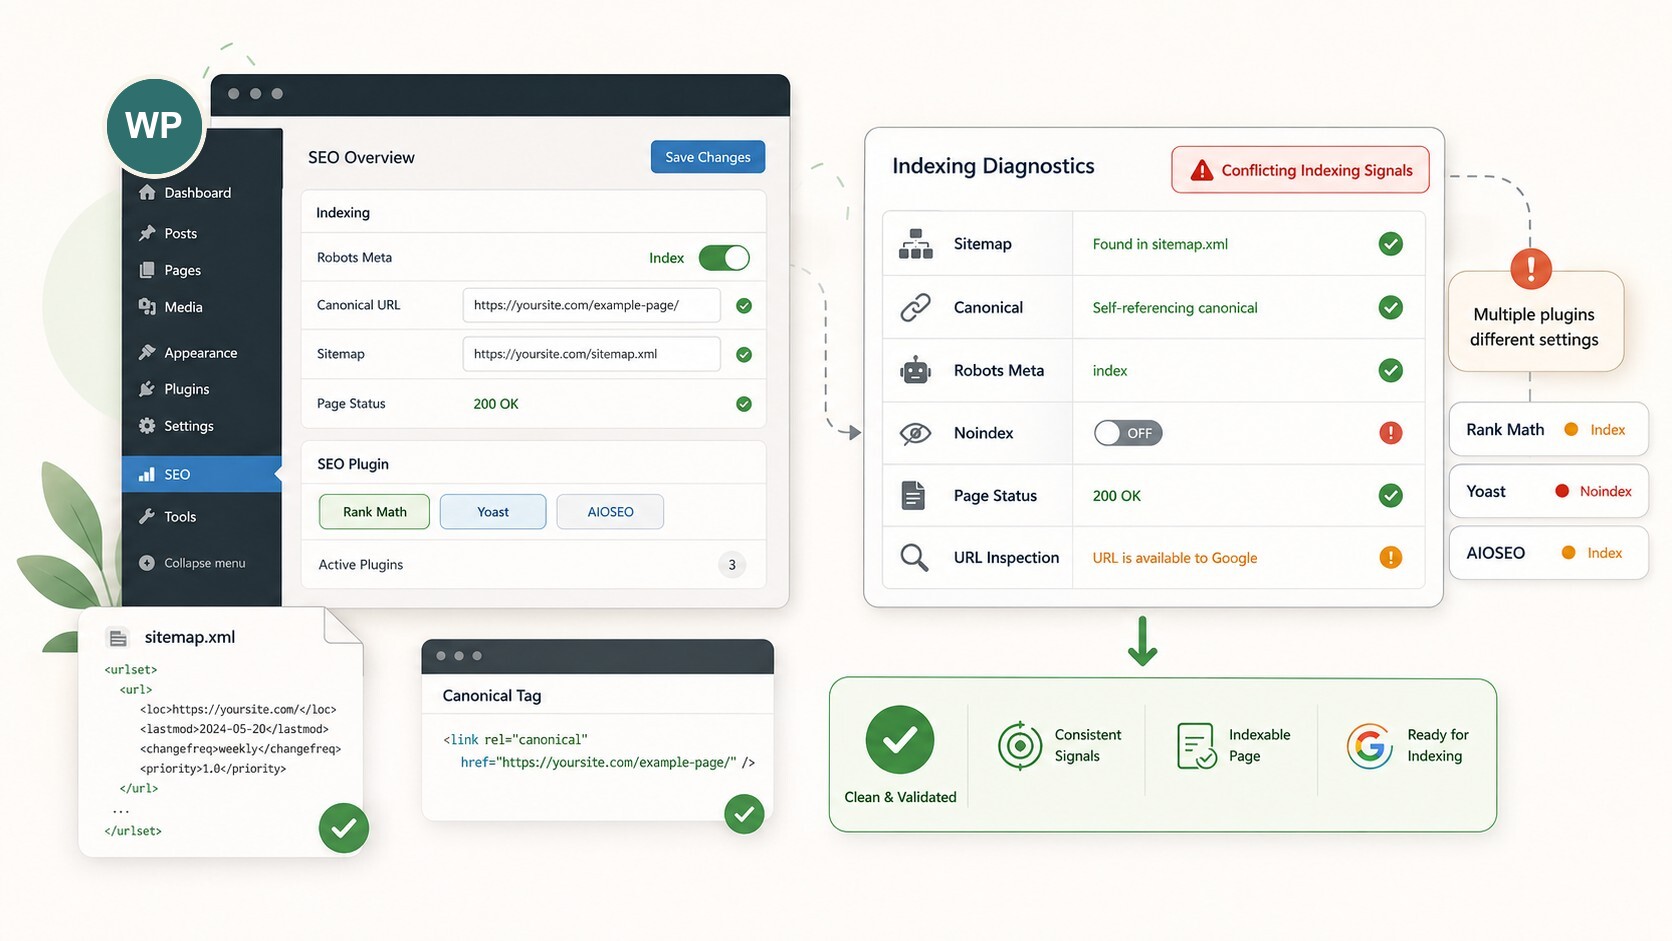Click the Plugins plug icon

click(147, 389)
